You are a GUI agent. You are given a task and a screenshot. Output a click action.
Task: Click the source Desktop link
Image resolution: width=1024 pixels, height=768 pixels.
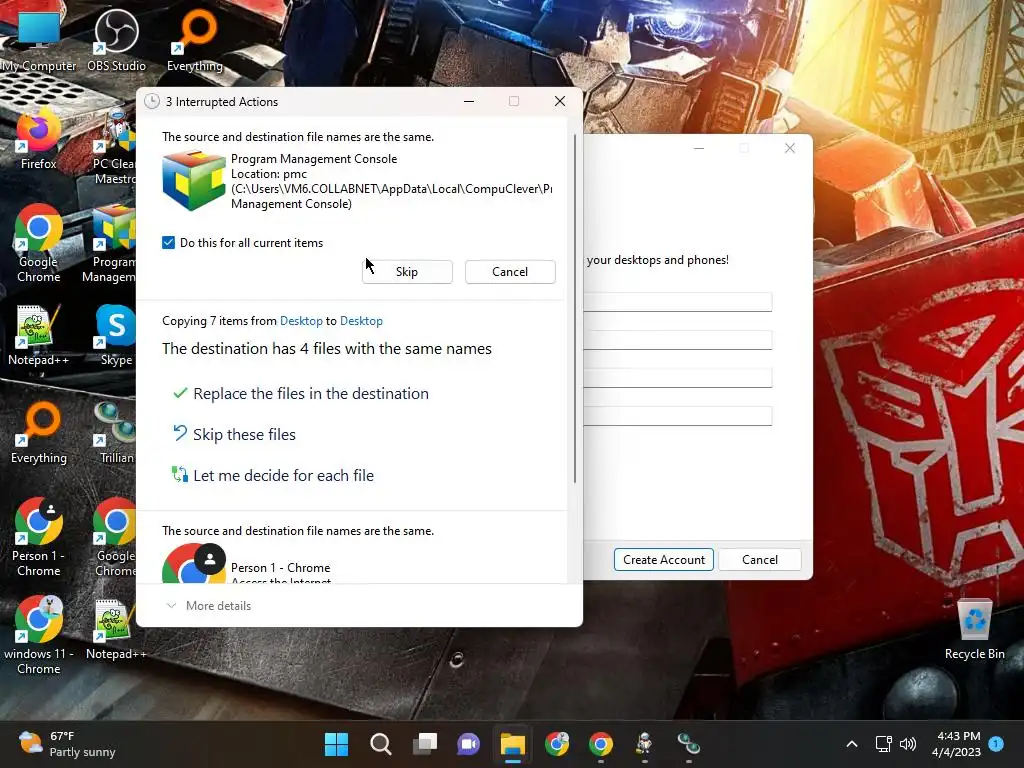(301, 321)
